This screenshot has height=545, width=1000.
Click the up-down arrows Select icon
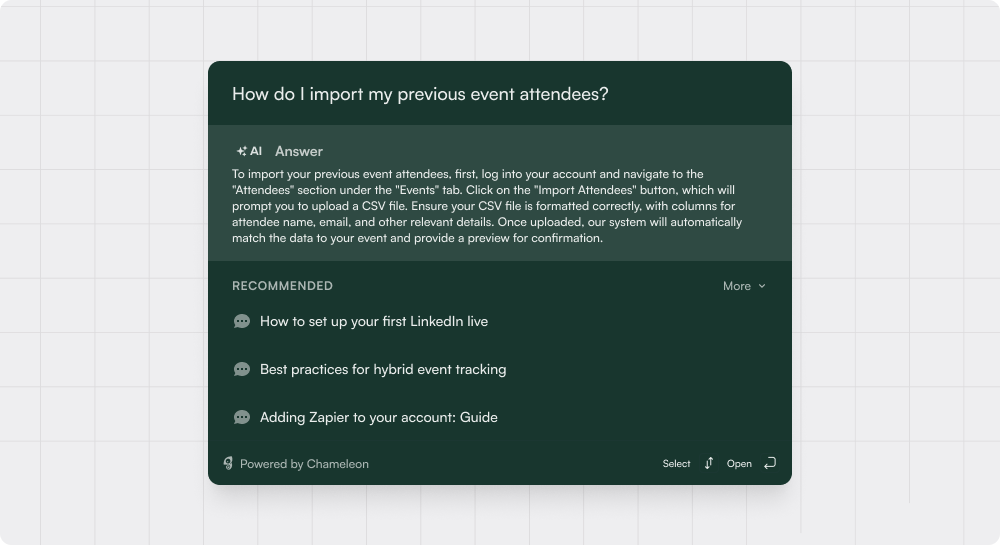click(709, 463)
